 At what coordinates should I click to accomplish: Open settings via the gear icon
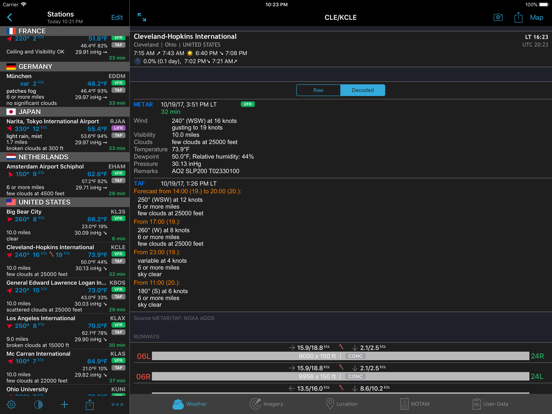click(x=11, y=404)
